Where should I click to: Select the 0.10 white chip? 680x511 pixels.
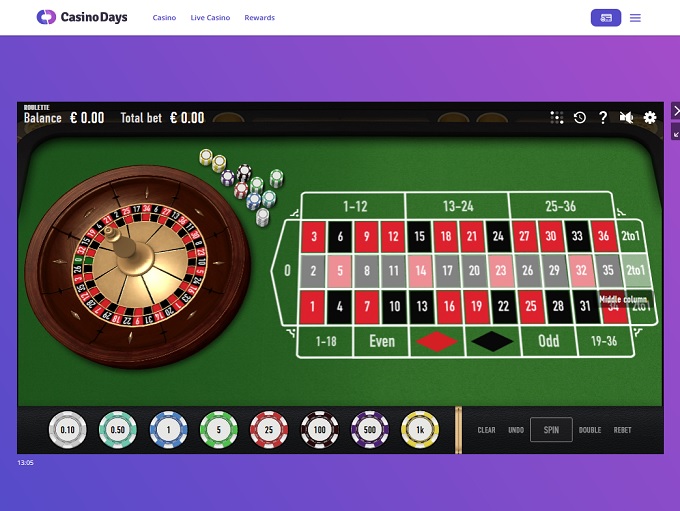coord(67,429)
